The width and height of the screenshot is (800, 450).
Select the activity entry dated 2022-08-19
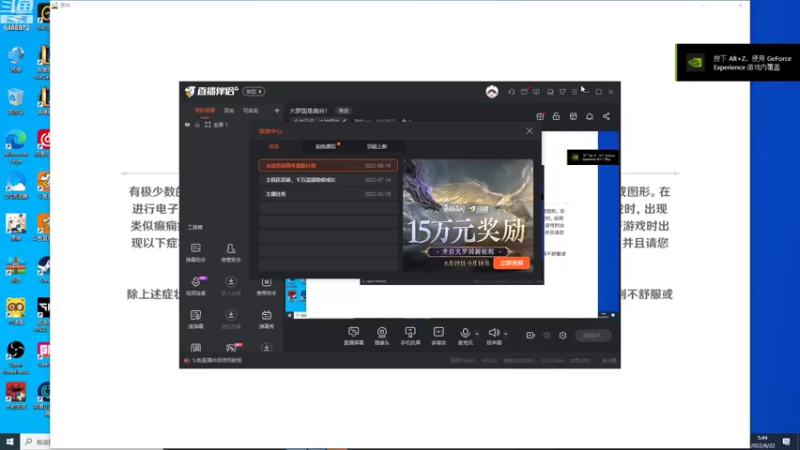pos(328,165)
